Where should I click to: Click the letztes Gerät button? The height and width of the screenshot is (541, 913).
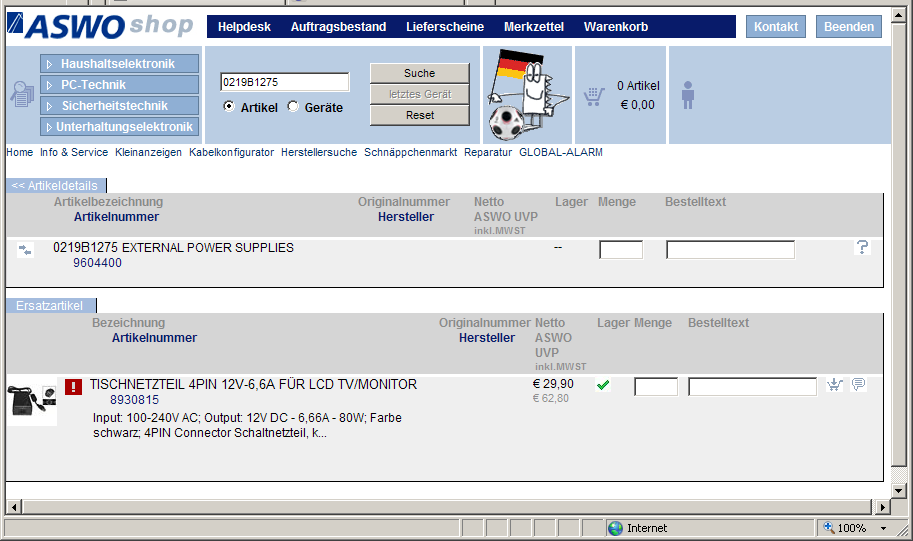coord(419,94)
